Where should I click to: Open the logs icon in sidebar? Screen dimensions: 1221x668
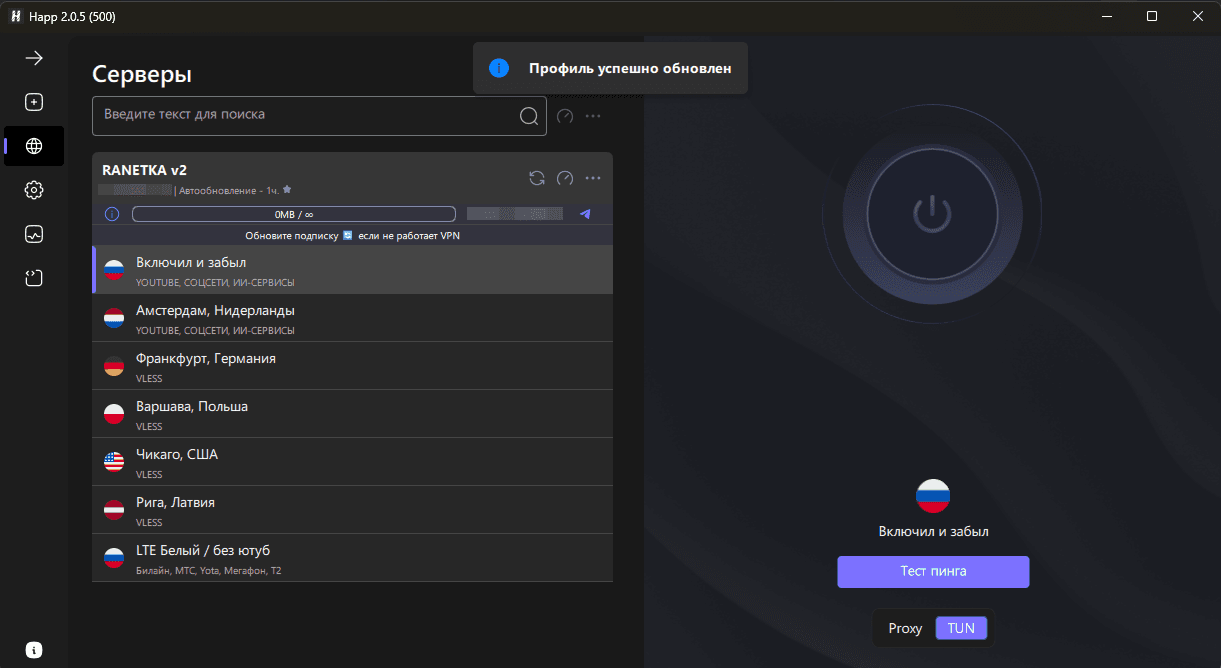[34, 278]
